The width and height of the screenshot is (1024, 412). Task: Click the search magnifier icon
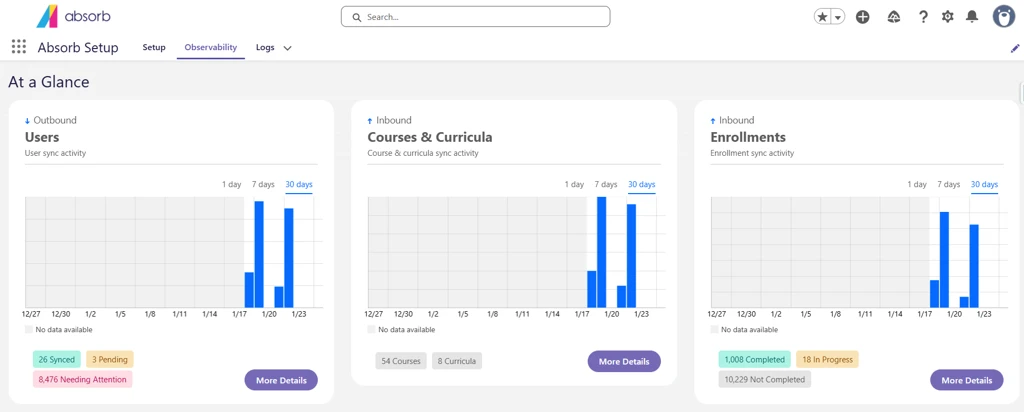pos(357,18)
